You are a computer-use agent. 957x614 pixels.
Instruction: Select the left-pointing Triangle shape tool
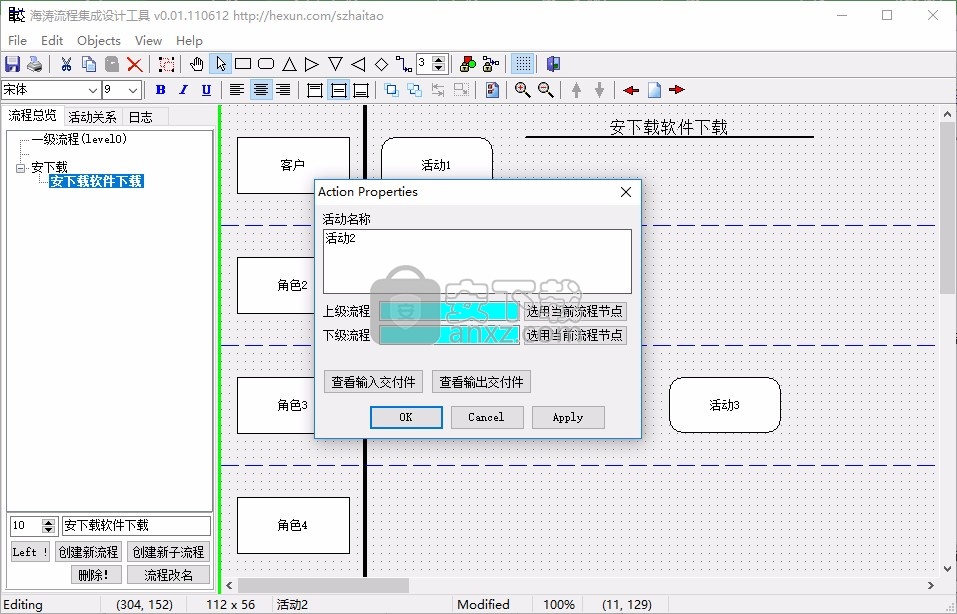[358, 63]
